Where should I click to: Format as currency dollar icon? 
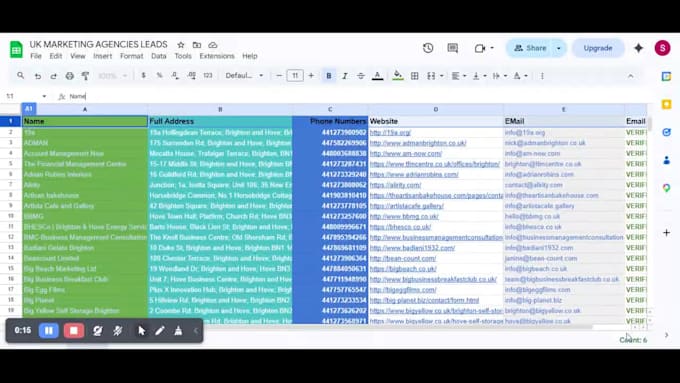[x=144, y=75]
